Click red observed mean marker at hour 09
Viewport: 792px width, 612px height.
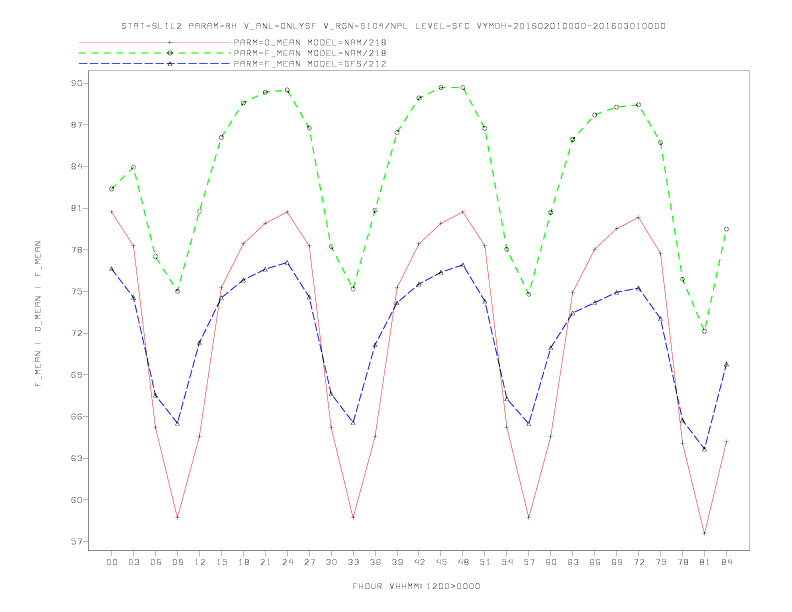tap(177, 517)
